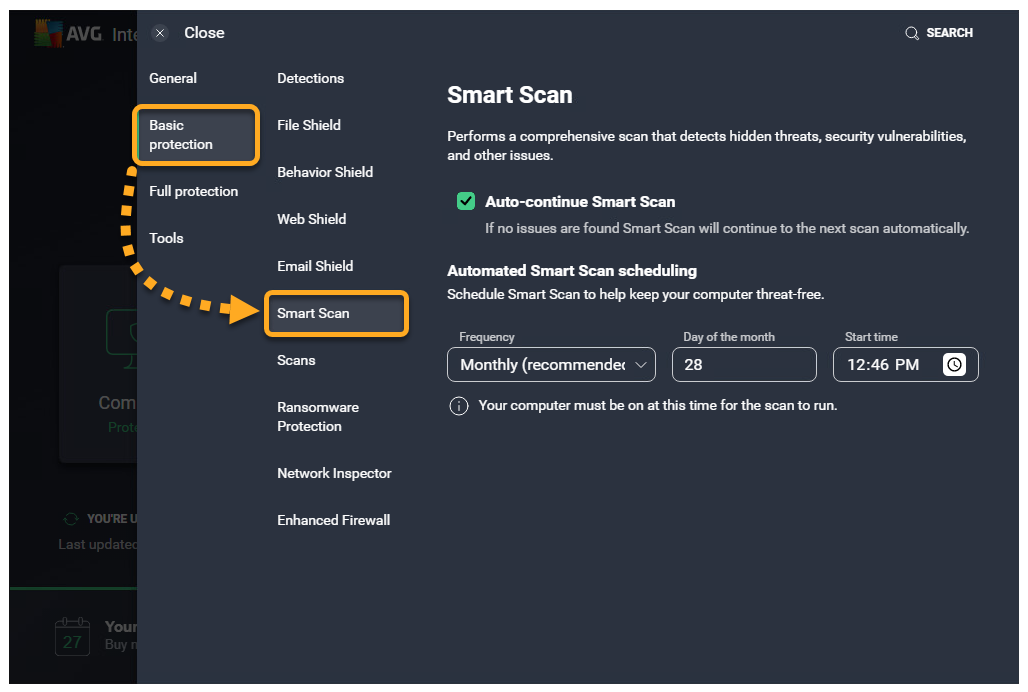Click the green refresh update icon

[x=70, y=519]
